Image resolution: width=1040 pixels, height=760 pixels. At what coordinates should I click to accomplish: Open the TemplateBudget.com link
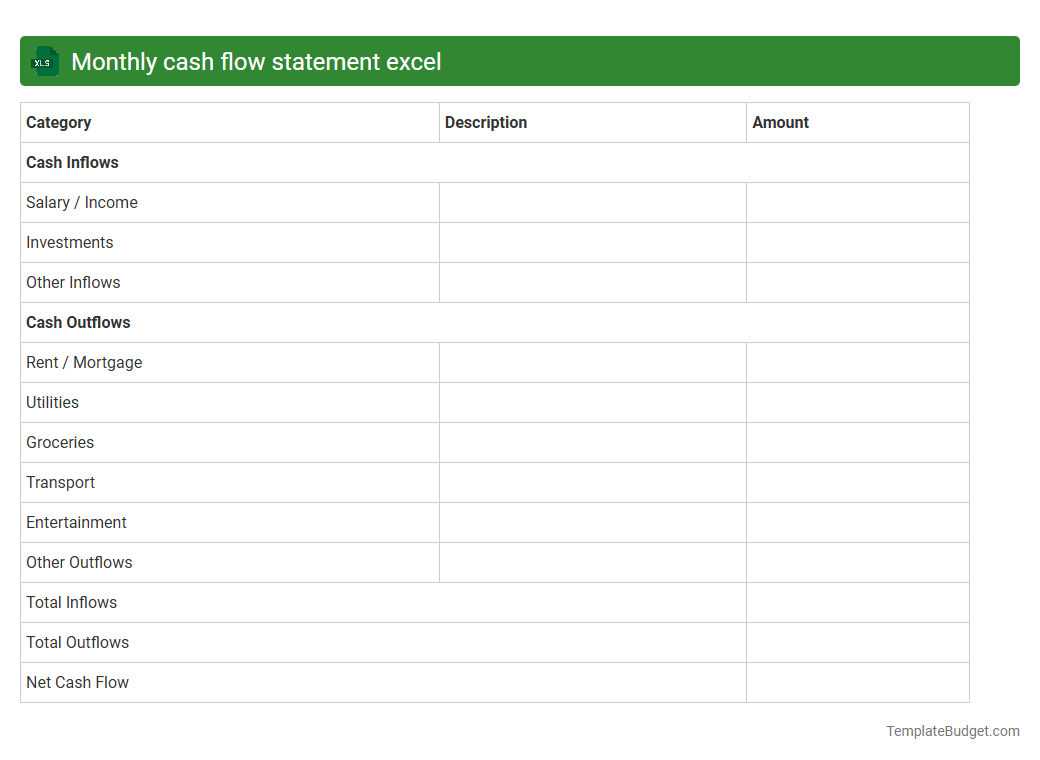pos(952,731)
